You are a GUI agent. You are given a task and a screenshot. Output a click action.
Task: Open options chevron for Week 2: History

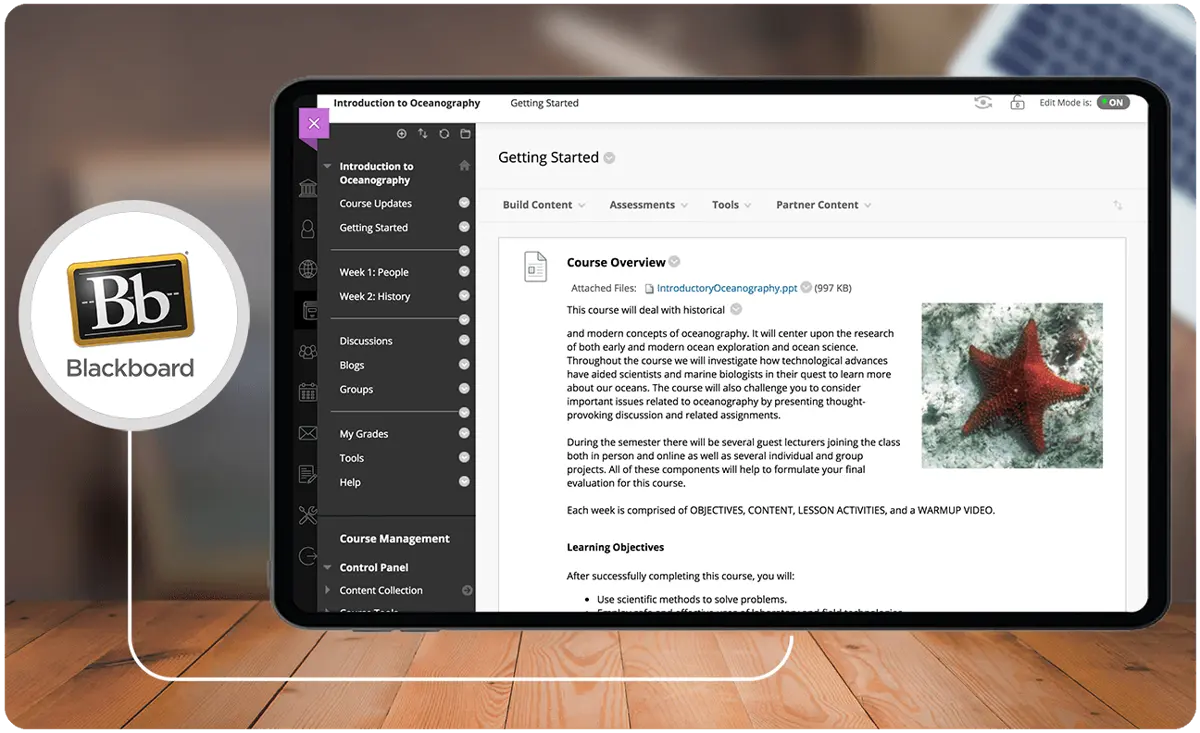click(464, 296)
